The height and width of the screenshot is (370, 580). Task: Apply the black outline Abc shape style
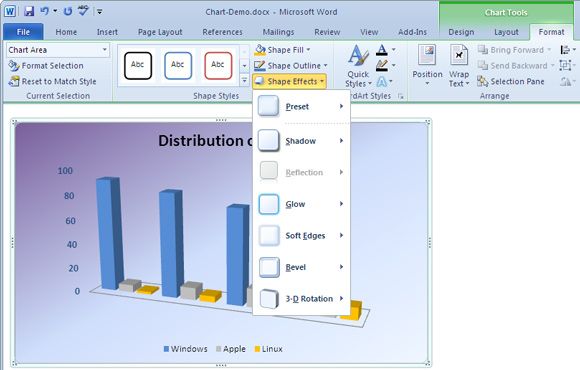138,65
